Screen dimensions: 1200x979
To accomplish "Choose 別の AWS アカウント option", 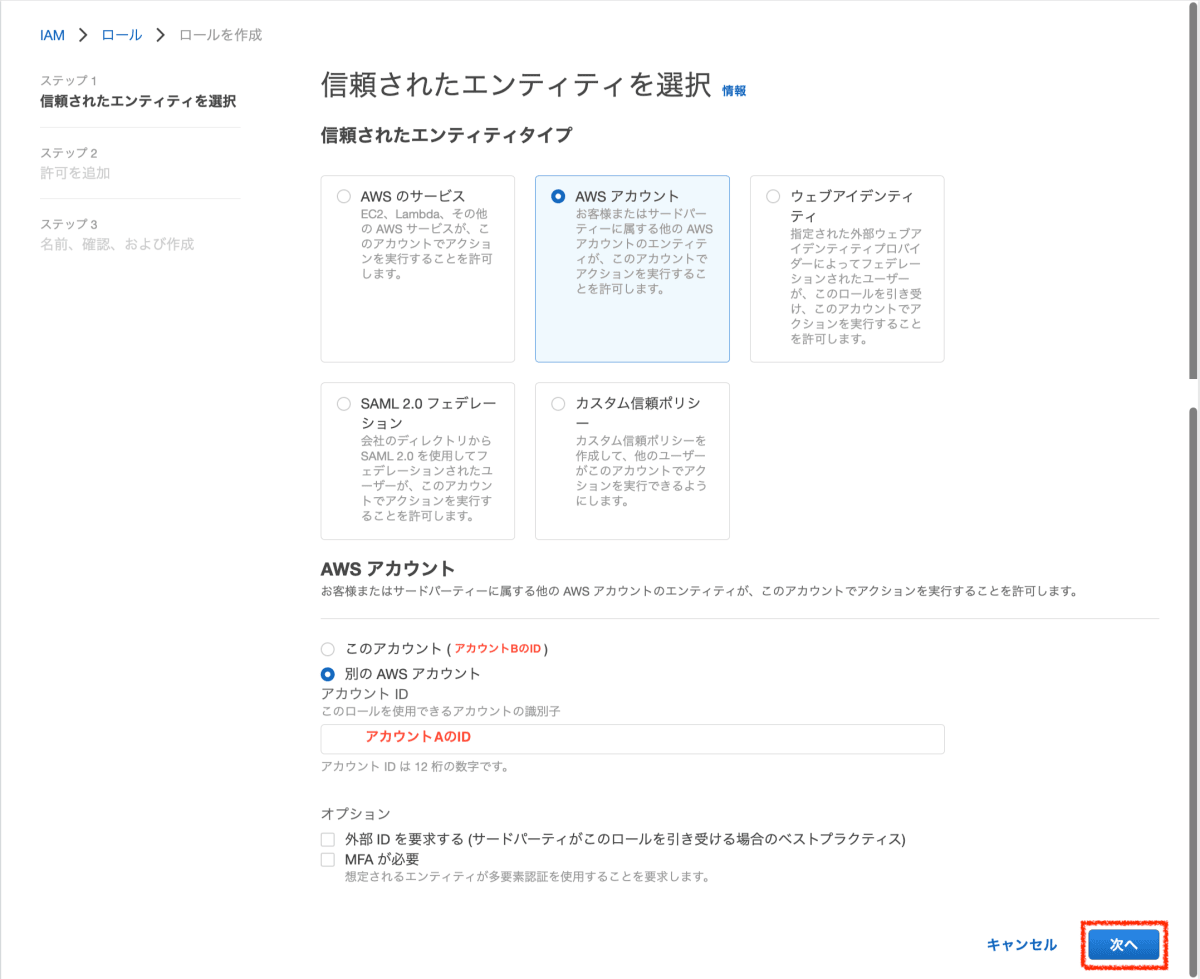I will coord(327,674).
